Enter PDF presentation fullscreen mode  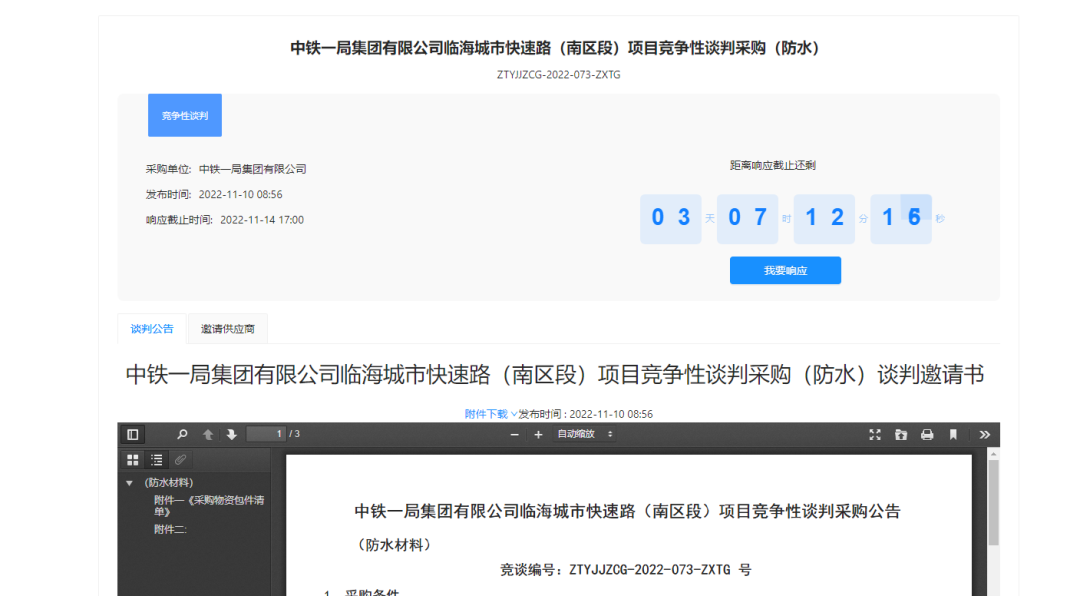(875, 434)
